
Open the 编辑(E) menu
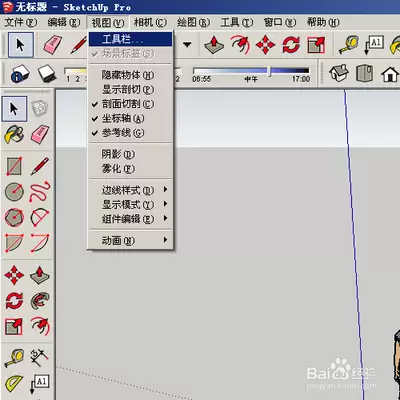[64, 23]
